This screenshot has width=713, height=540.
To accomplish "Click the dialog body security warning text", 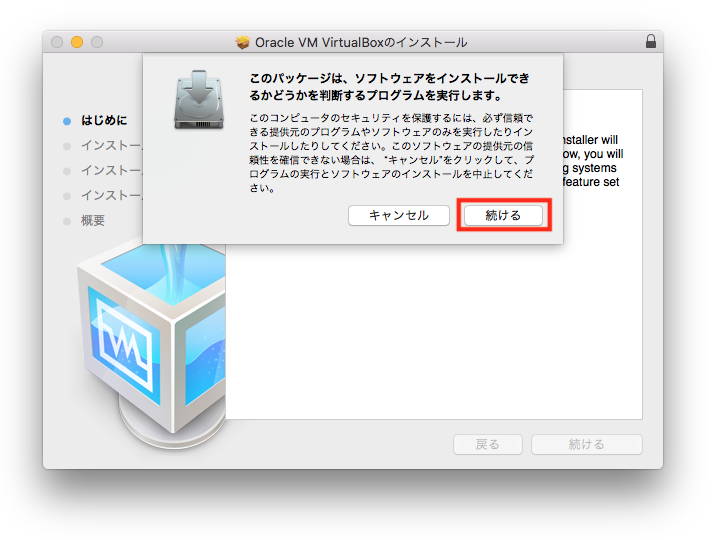I will (392, 153).
